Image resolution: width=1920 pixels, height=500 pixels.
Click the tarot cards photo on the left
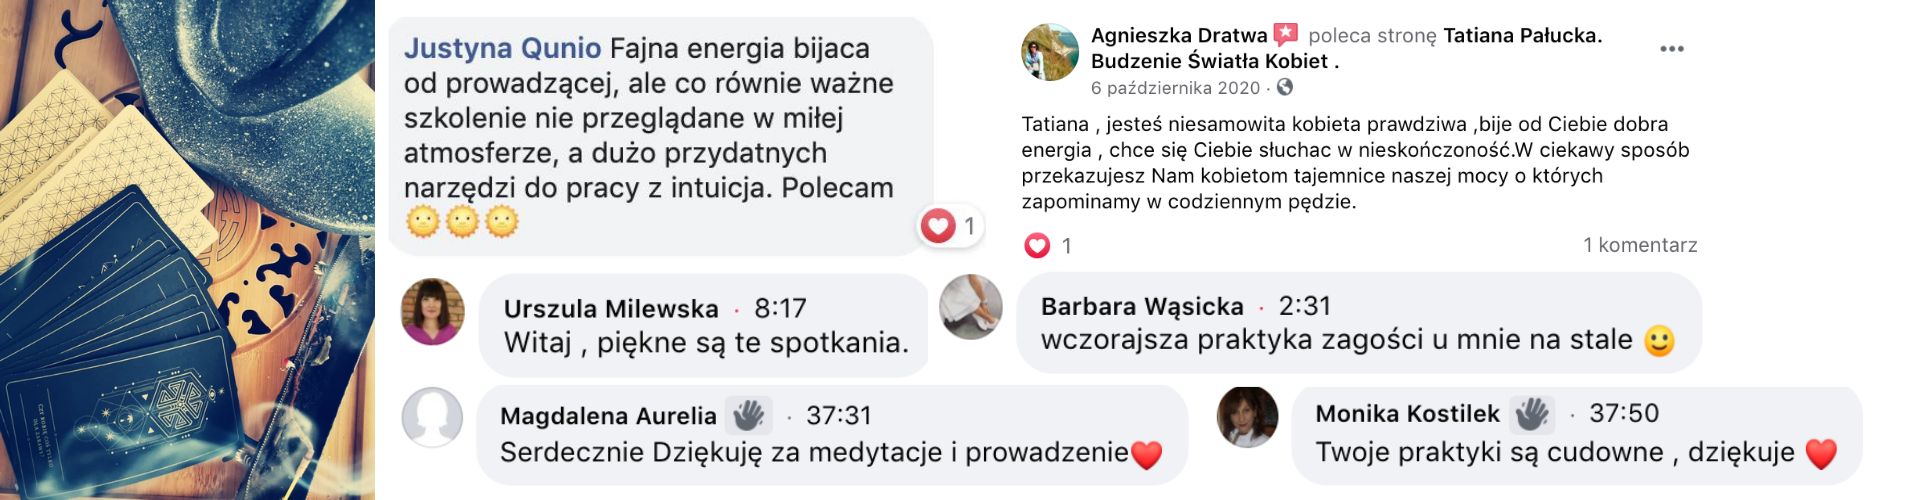click(187, 250)
